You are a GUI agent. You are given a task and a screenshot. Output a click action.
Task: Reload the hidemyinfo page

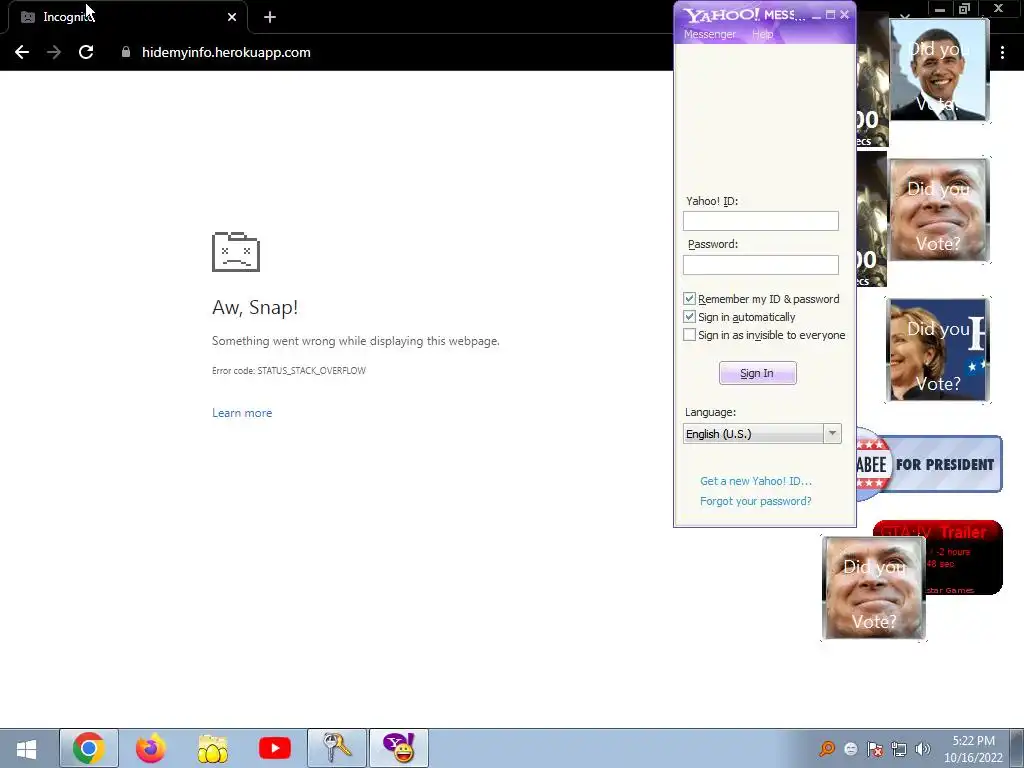(86, 52)
